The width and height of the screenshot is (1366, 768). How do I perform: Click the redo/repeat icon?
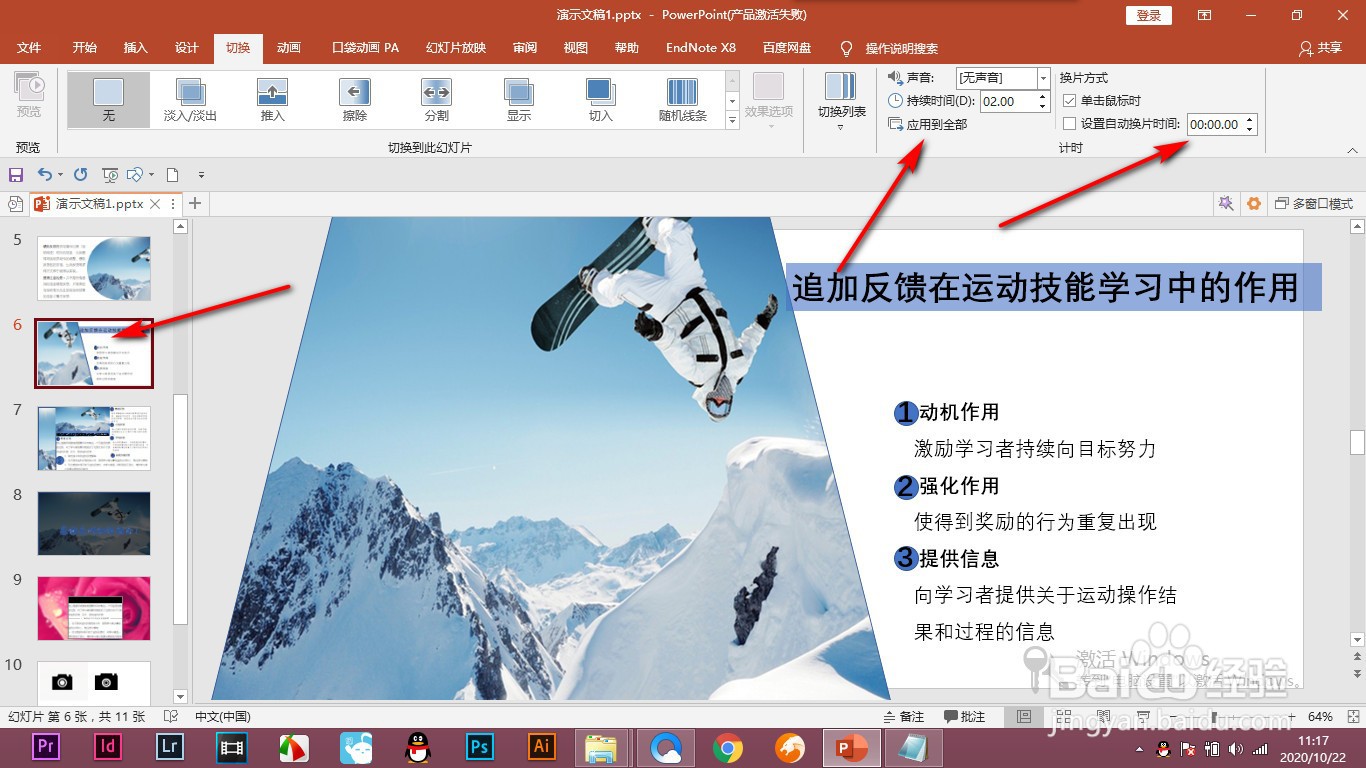pyautogui.click(x=81, y=174)
